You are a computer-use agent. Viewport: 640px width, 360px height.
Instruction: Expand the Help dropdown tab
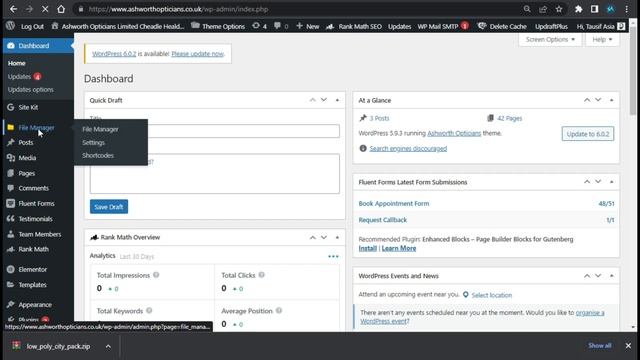(x=602, y=40)
